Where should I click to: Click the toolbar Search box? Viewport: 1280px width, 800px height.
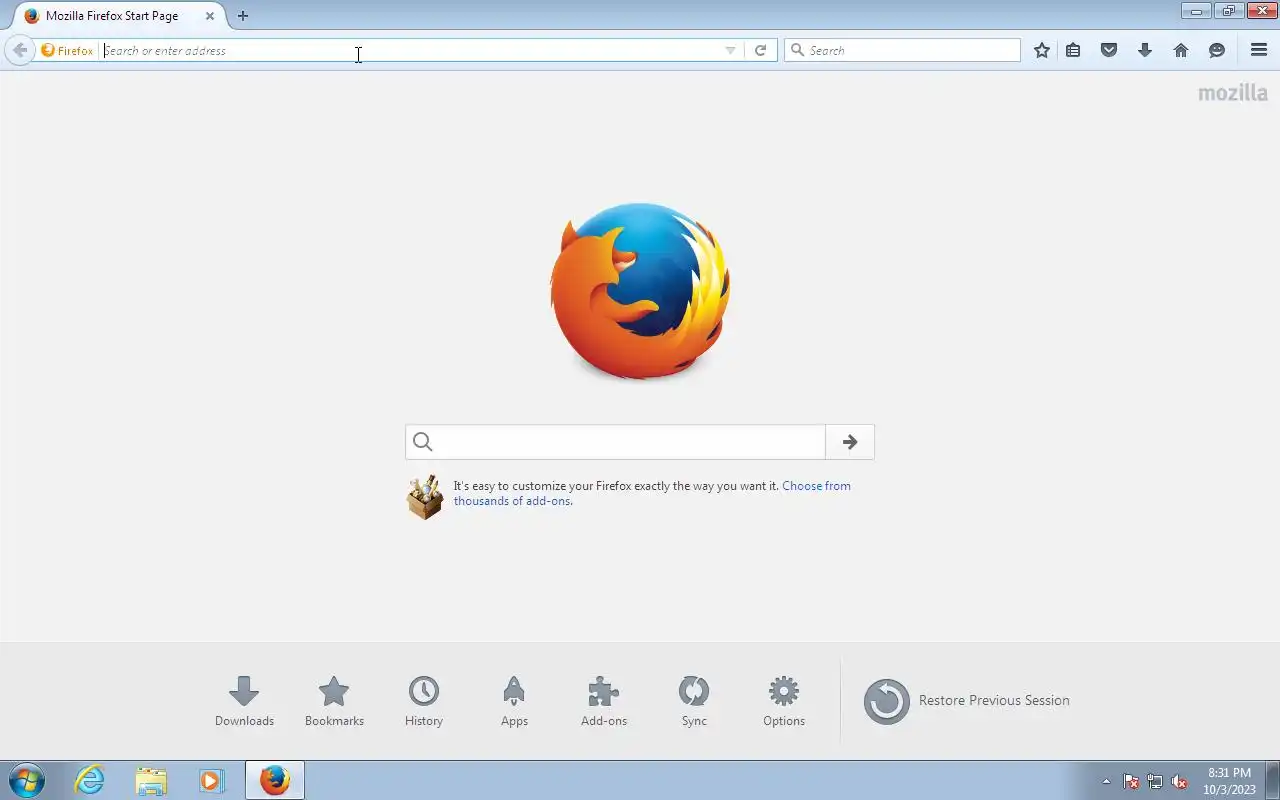[x=902, y=50]
